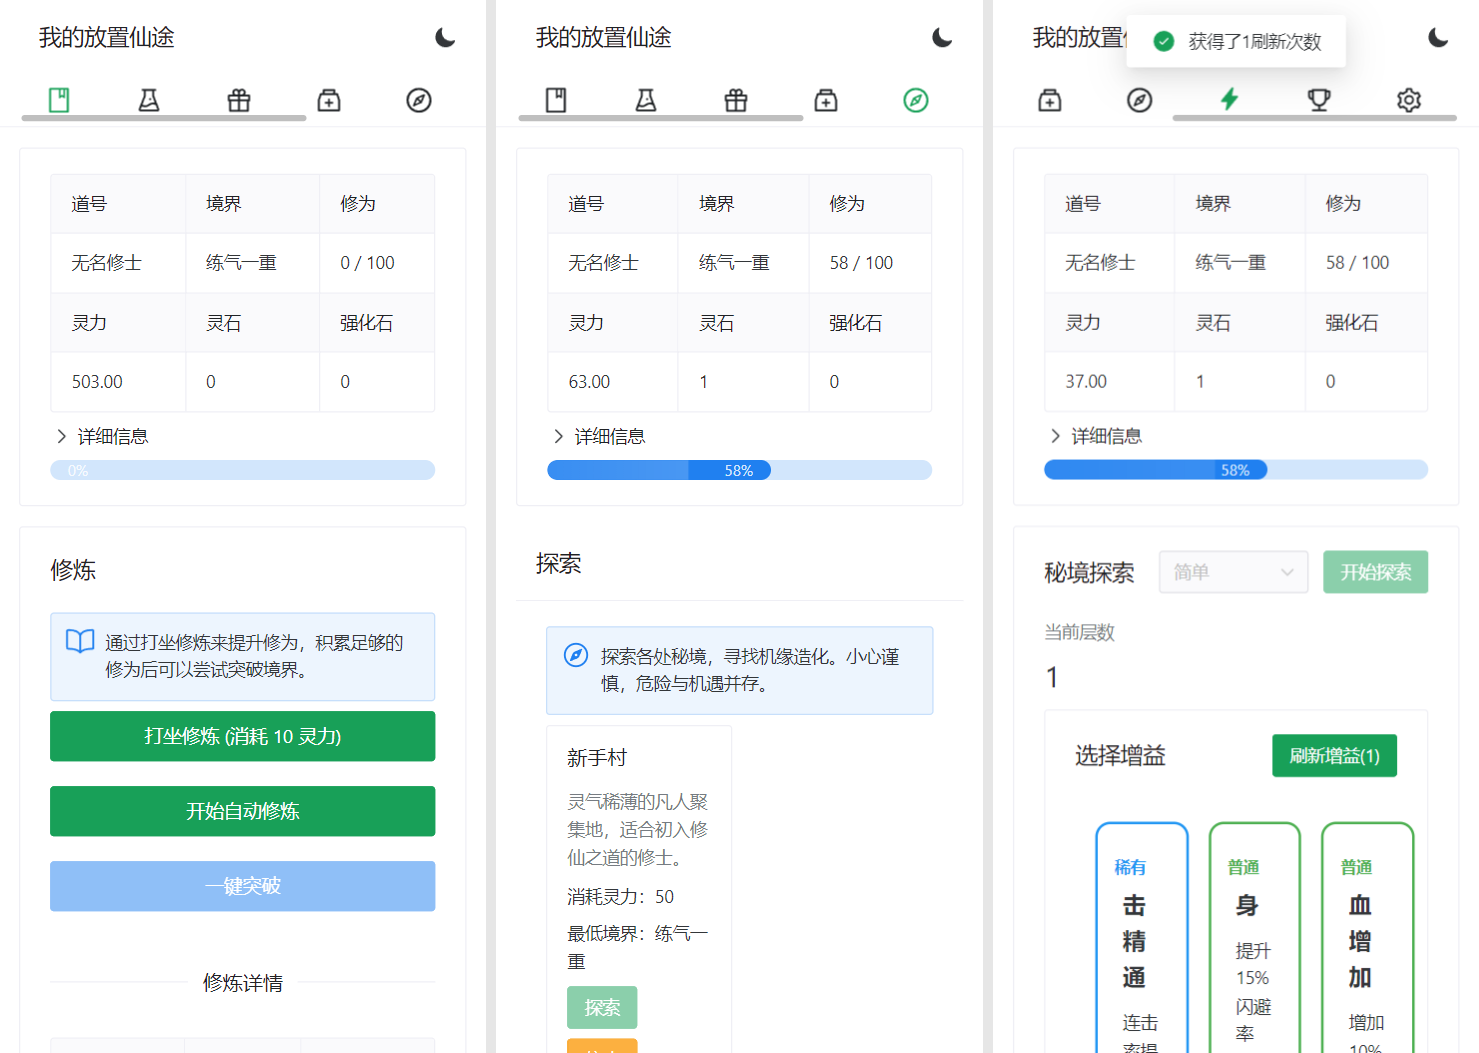Open the 简单 difficulty dropdown
This screenshot has height=1053, width=1479.
point(1233,571)
